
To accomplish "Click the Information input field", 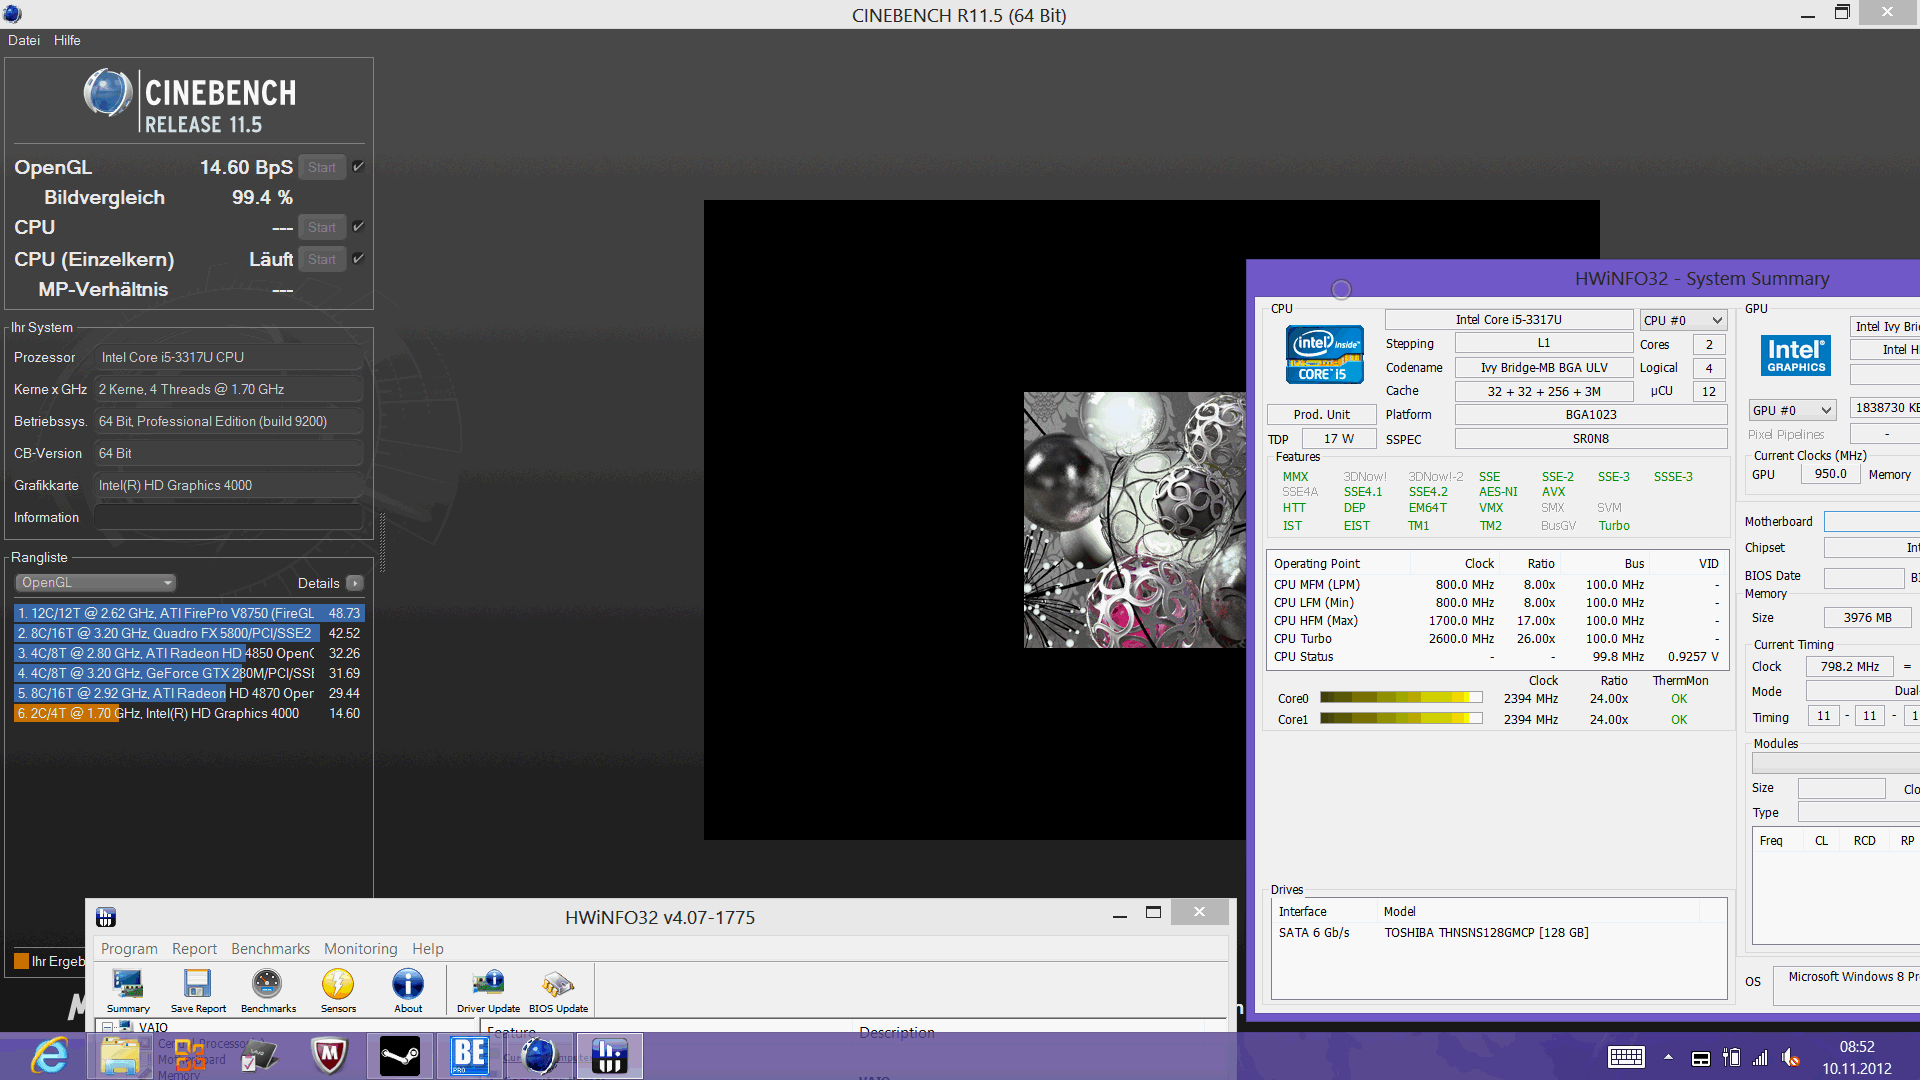I will 228,517.
